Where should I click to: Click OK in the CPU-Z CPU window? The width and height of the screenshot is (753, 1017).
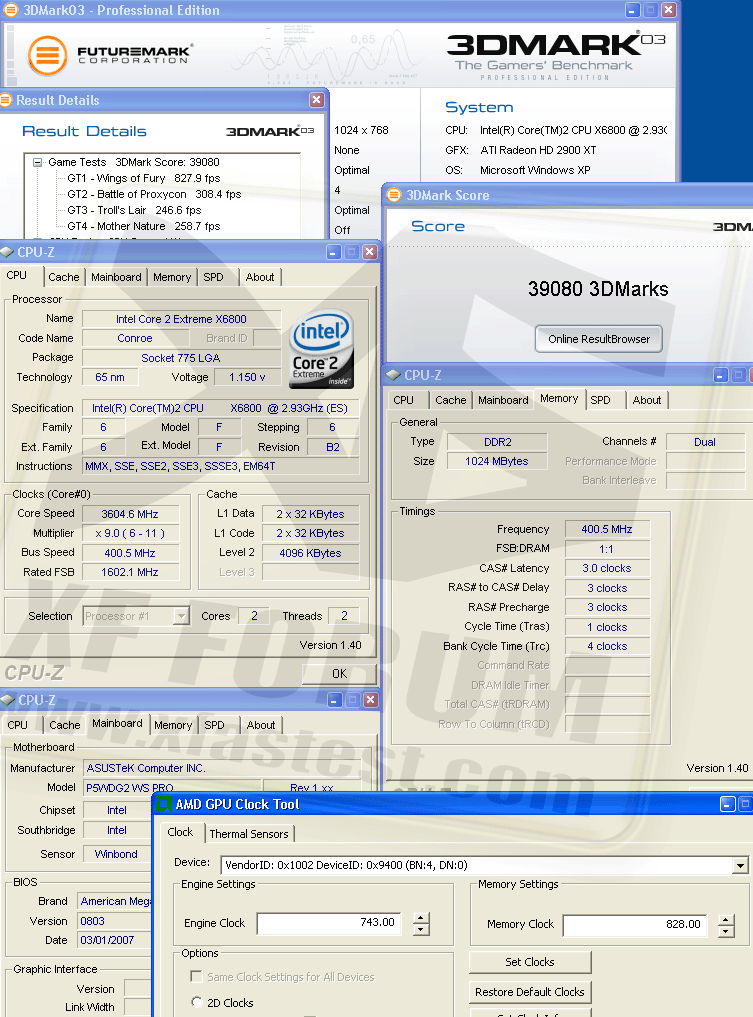pos(339,673)
